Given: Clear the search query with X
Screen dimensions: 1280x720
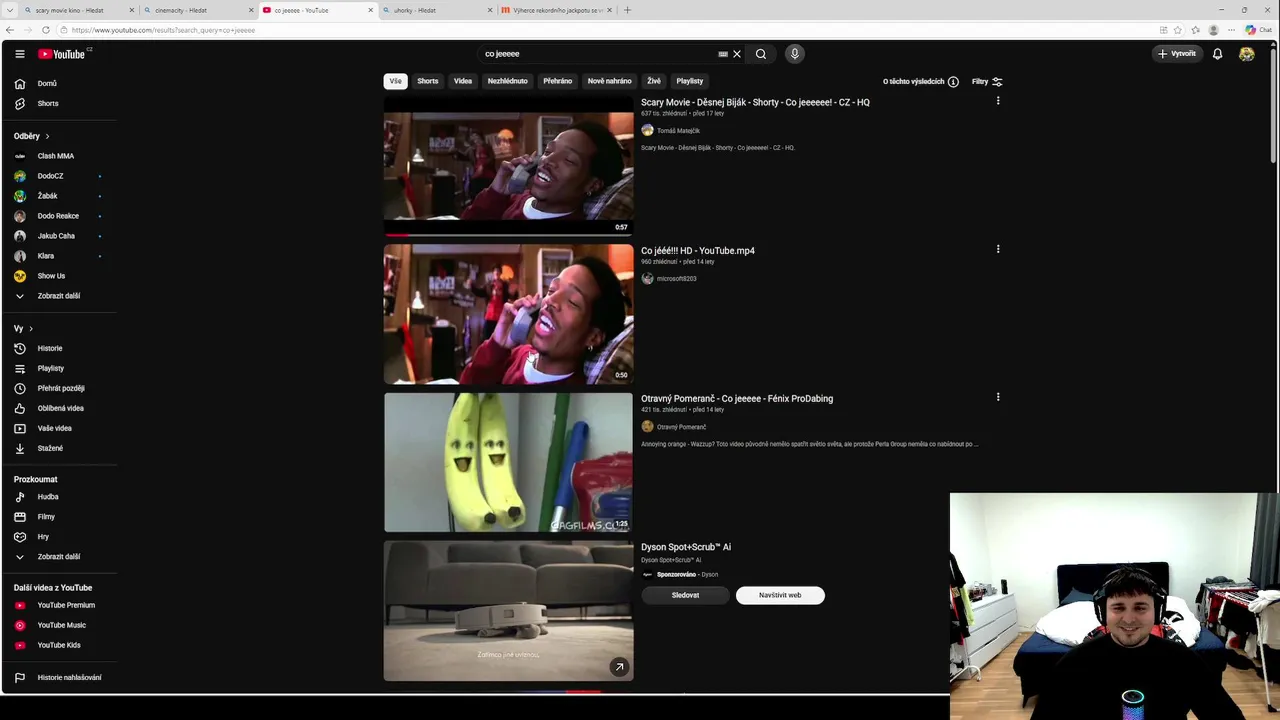Looking at the screenshot, I should tap(737, 54).
